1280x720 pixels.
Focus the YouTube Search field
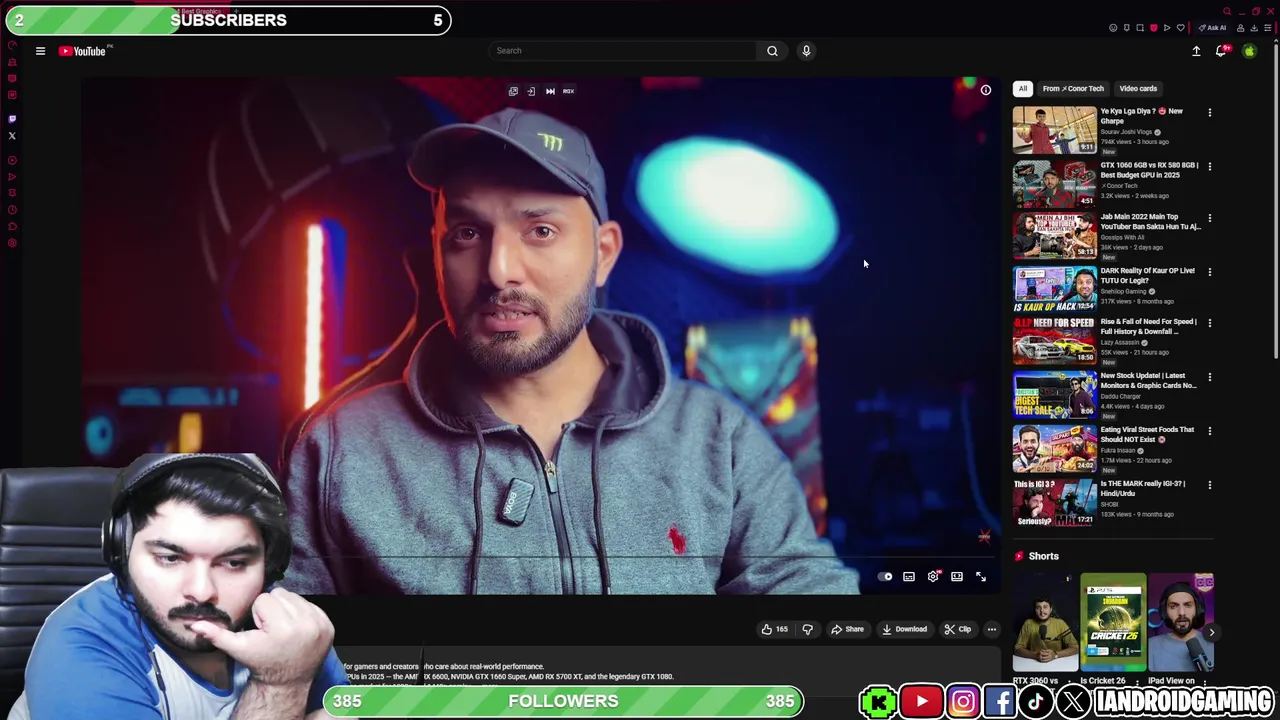[623, 50]
